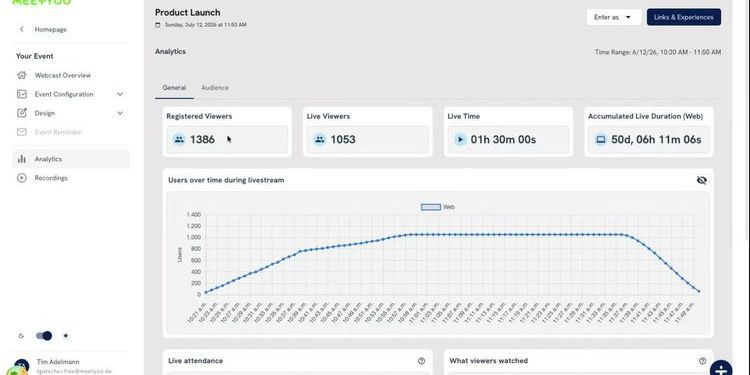This screenshot has height=375, width=750.
Task: Click the Event Configuration label
Action: click(64, 94)
